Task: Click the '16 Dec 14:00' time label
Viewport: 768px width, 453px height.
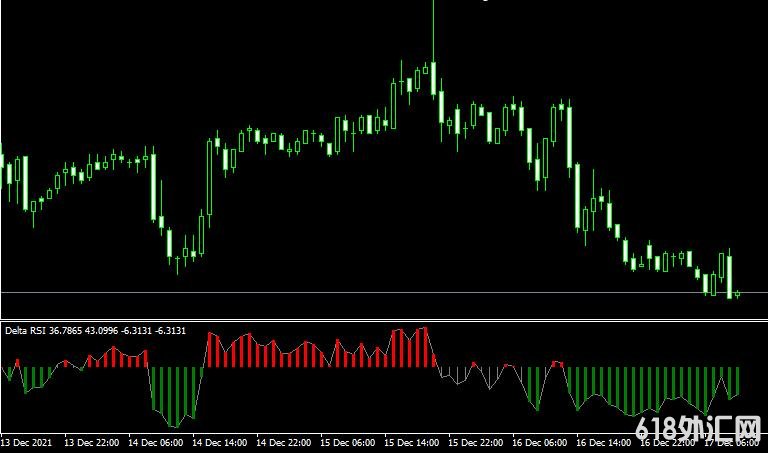Action: coord(603,443)
